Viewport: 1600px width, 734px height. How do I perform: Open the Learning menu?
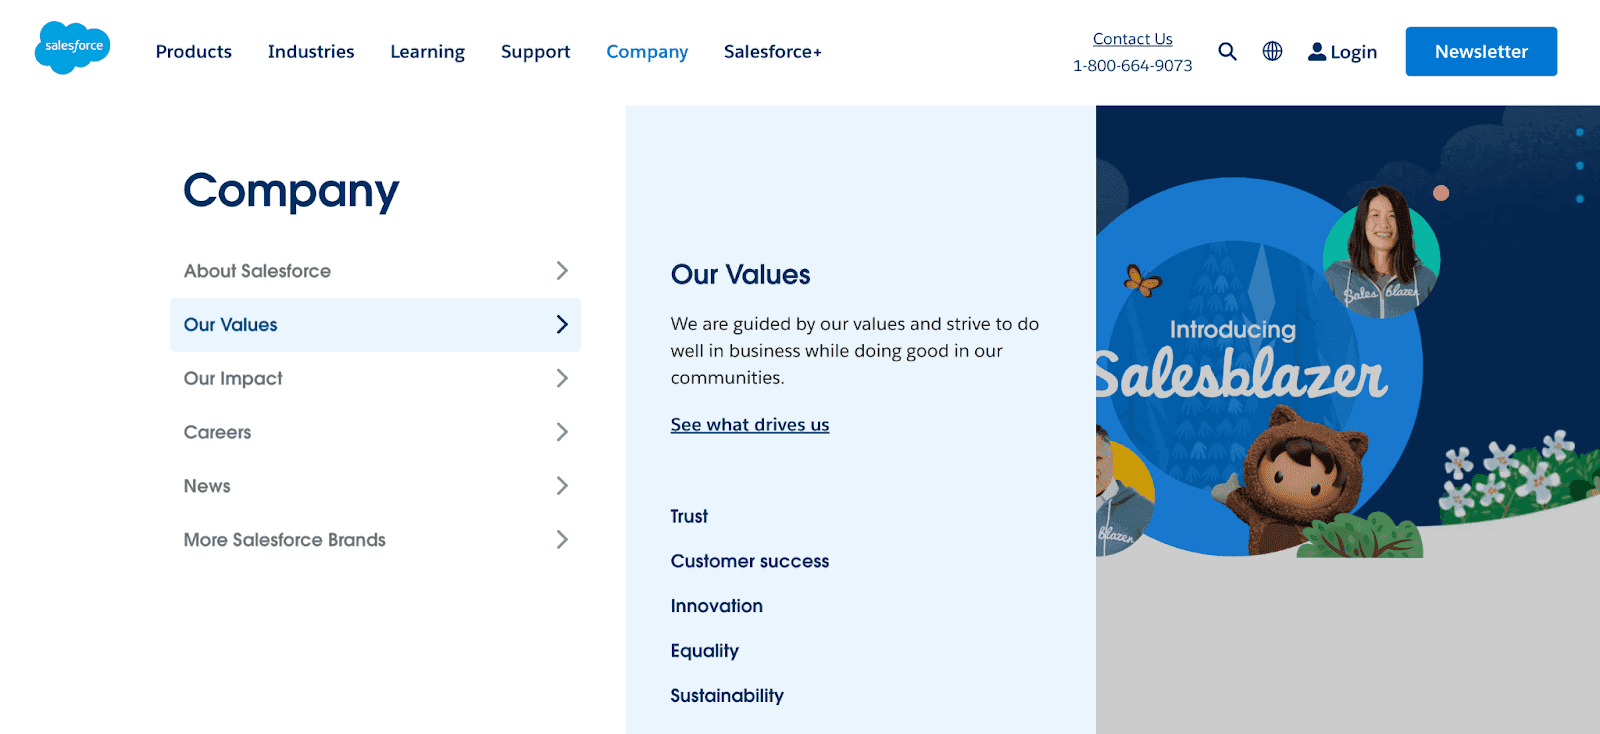pos(427,51)
